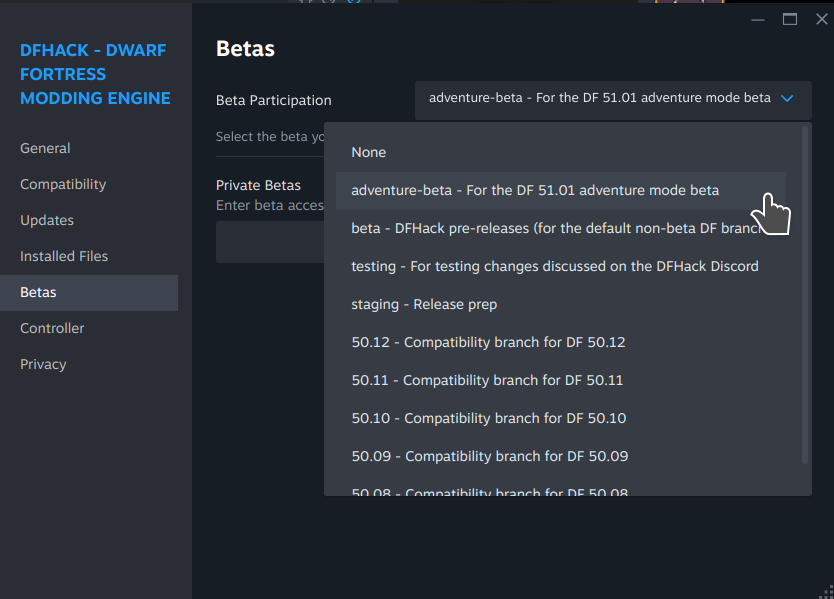Select the staging Release prep branch
The image size is (834, 599).
pos(424,304)
